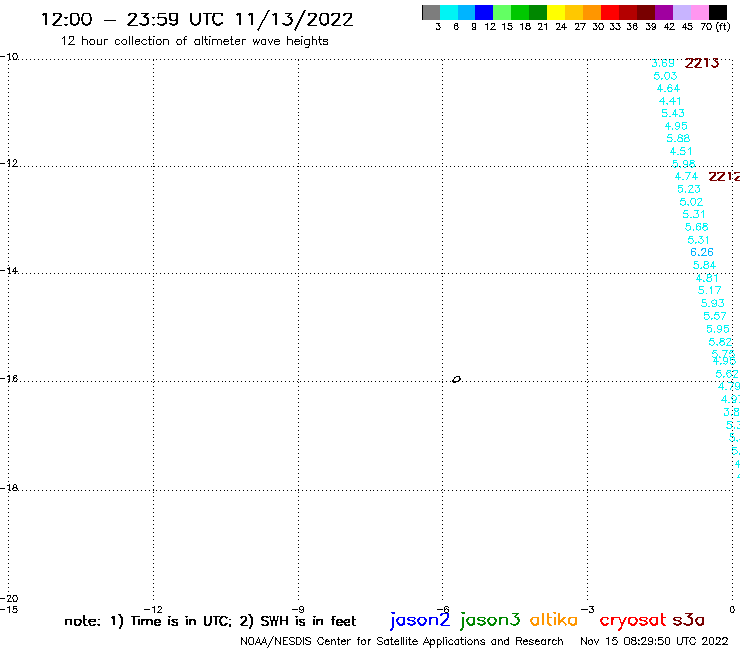This screenshot has width=740, height=650.
Task: Select the purple swatch in the color scale
Action: (664, 12)
